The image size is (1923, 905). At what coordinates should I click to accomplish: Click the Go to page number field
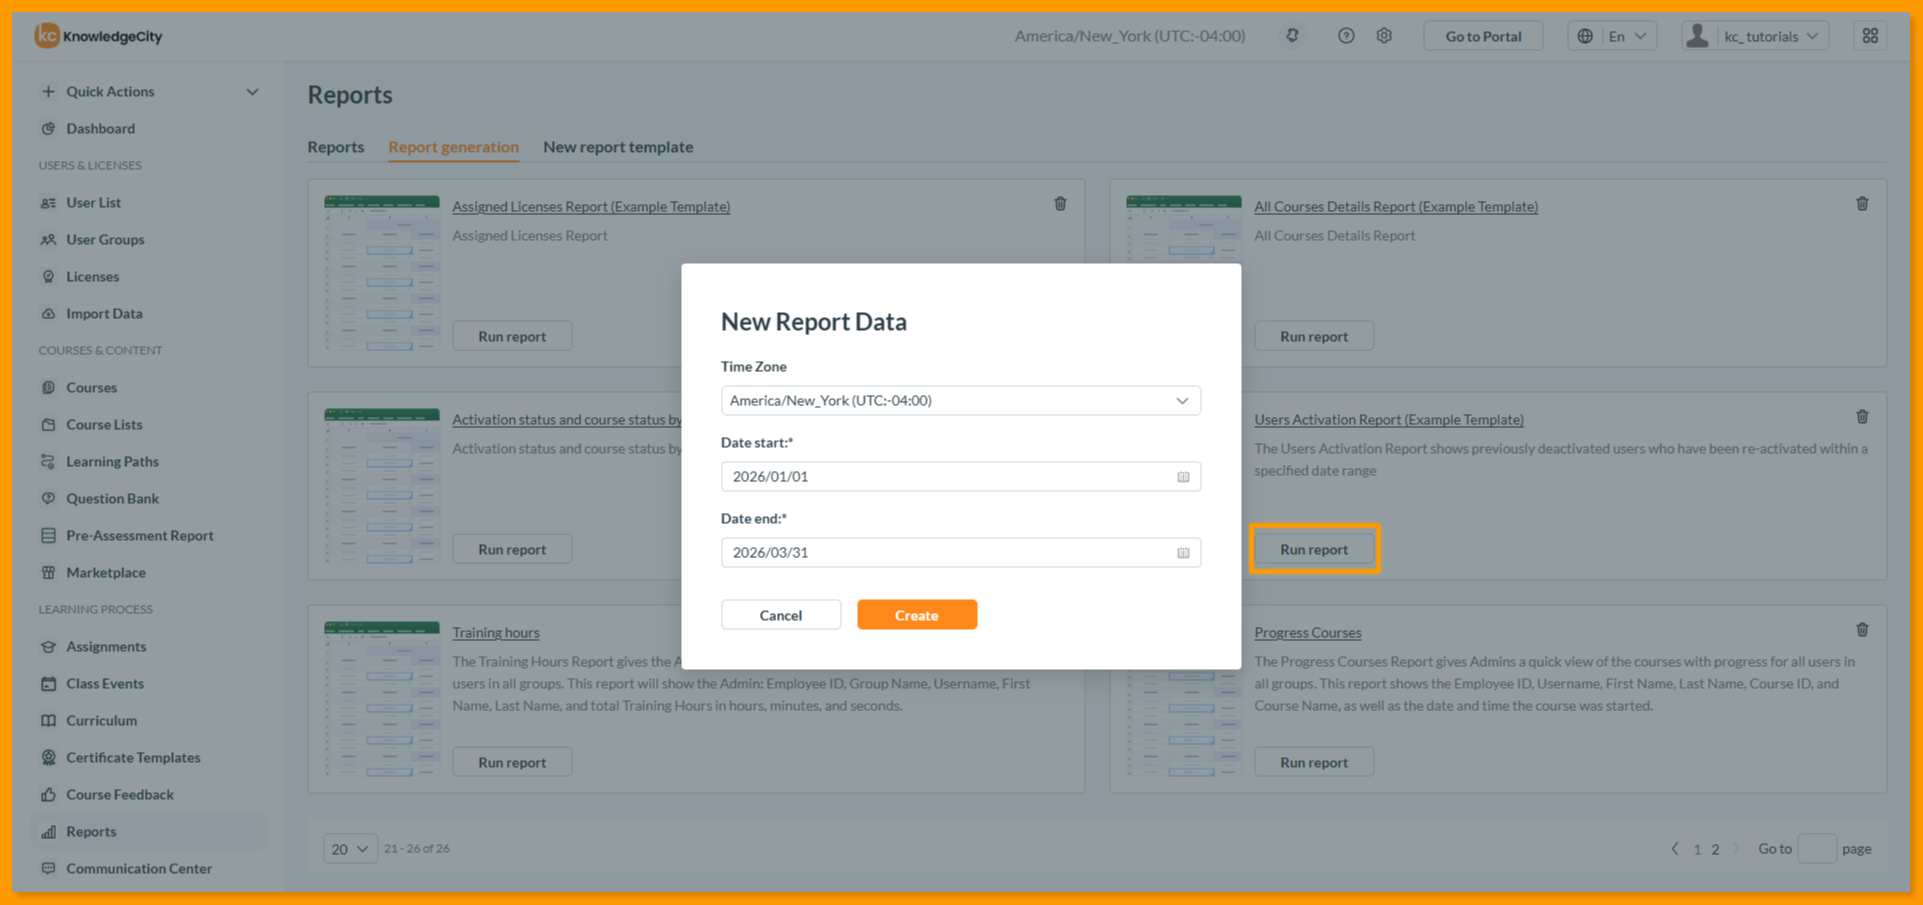[1817, 849]
